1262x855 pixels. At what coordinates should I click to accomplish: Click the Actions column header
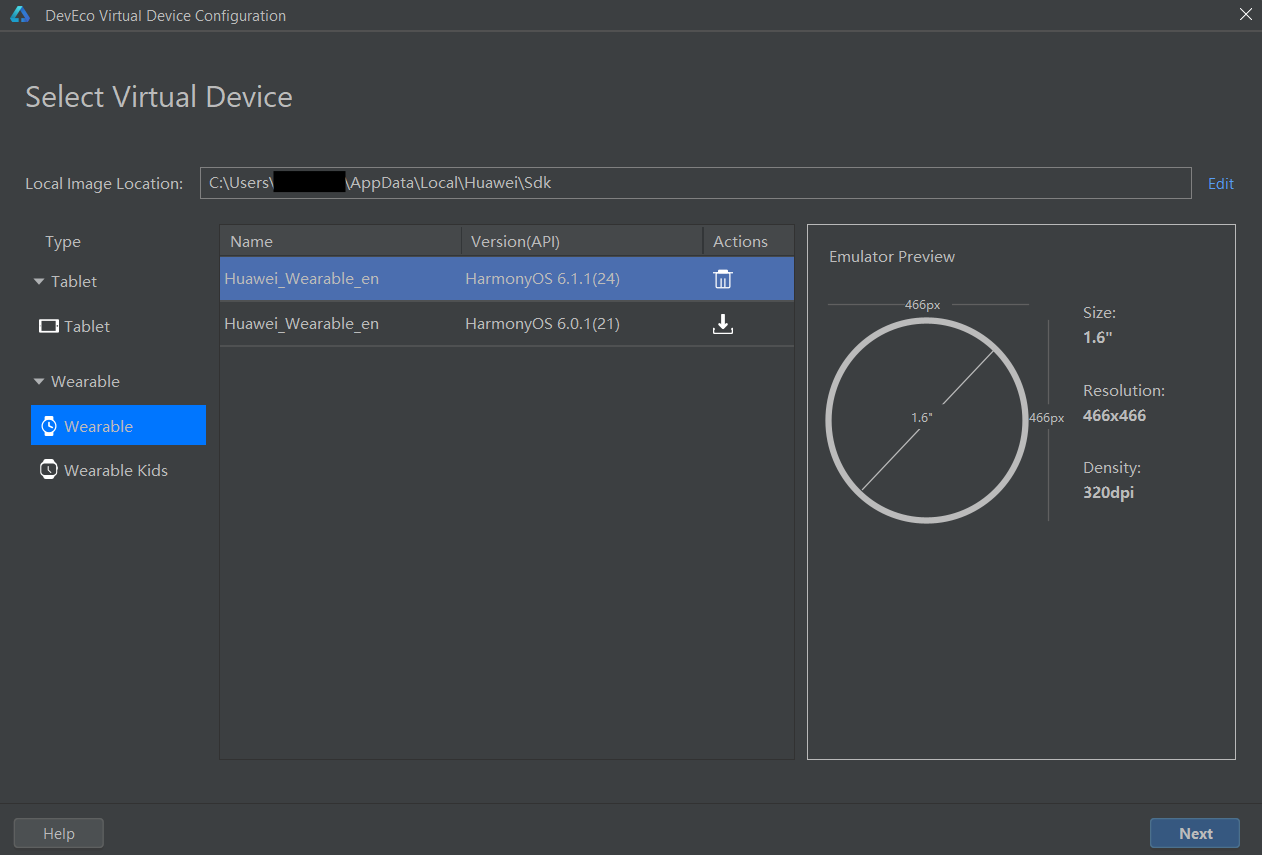pos(748,241)
